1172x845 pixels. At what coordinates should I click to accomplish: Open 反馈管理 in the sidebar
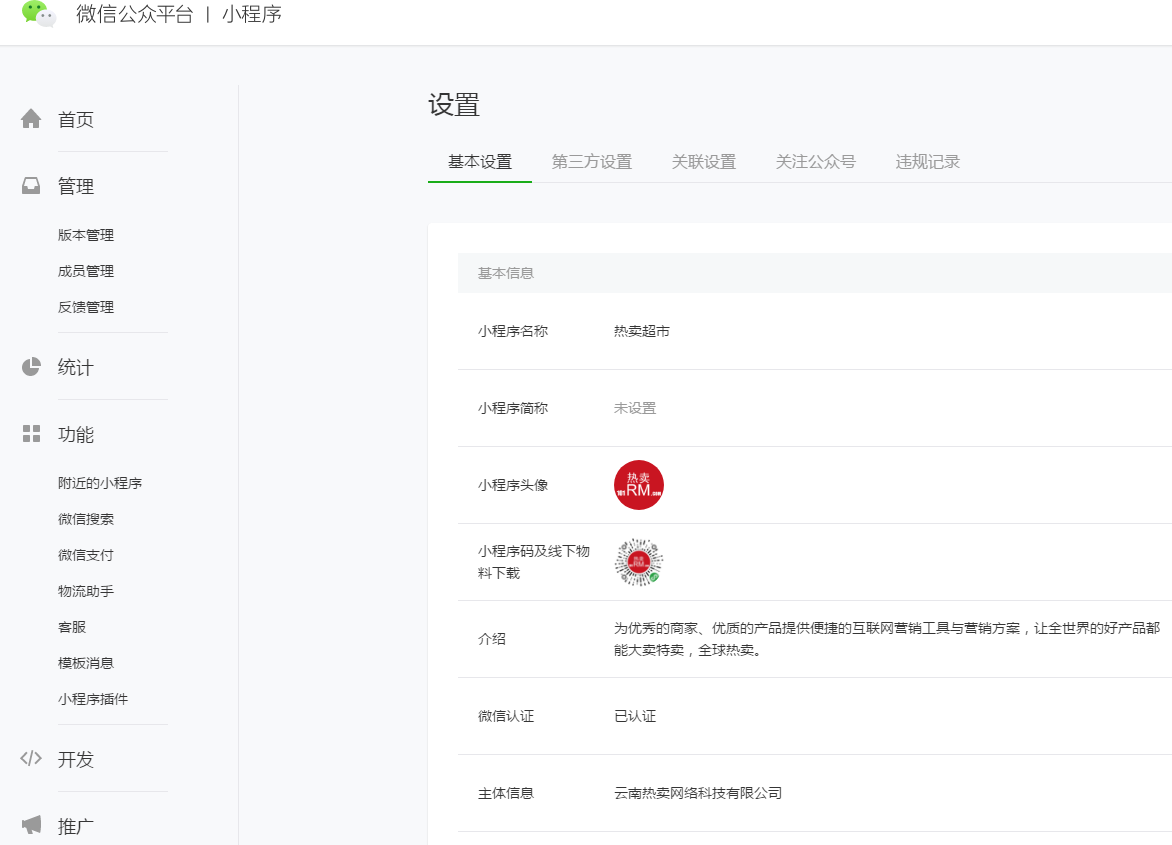pos(86,306)
